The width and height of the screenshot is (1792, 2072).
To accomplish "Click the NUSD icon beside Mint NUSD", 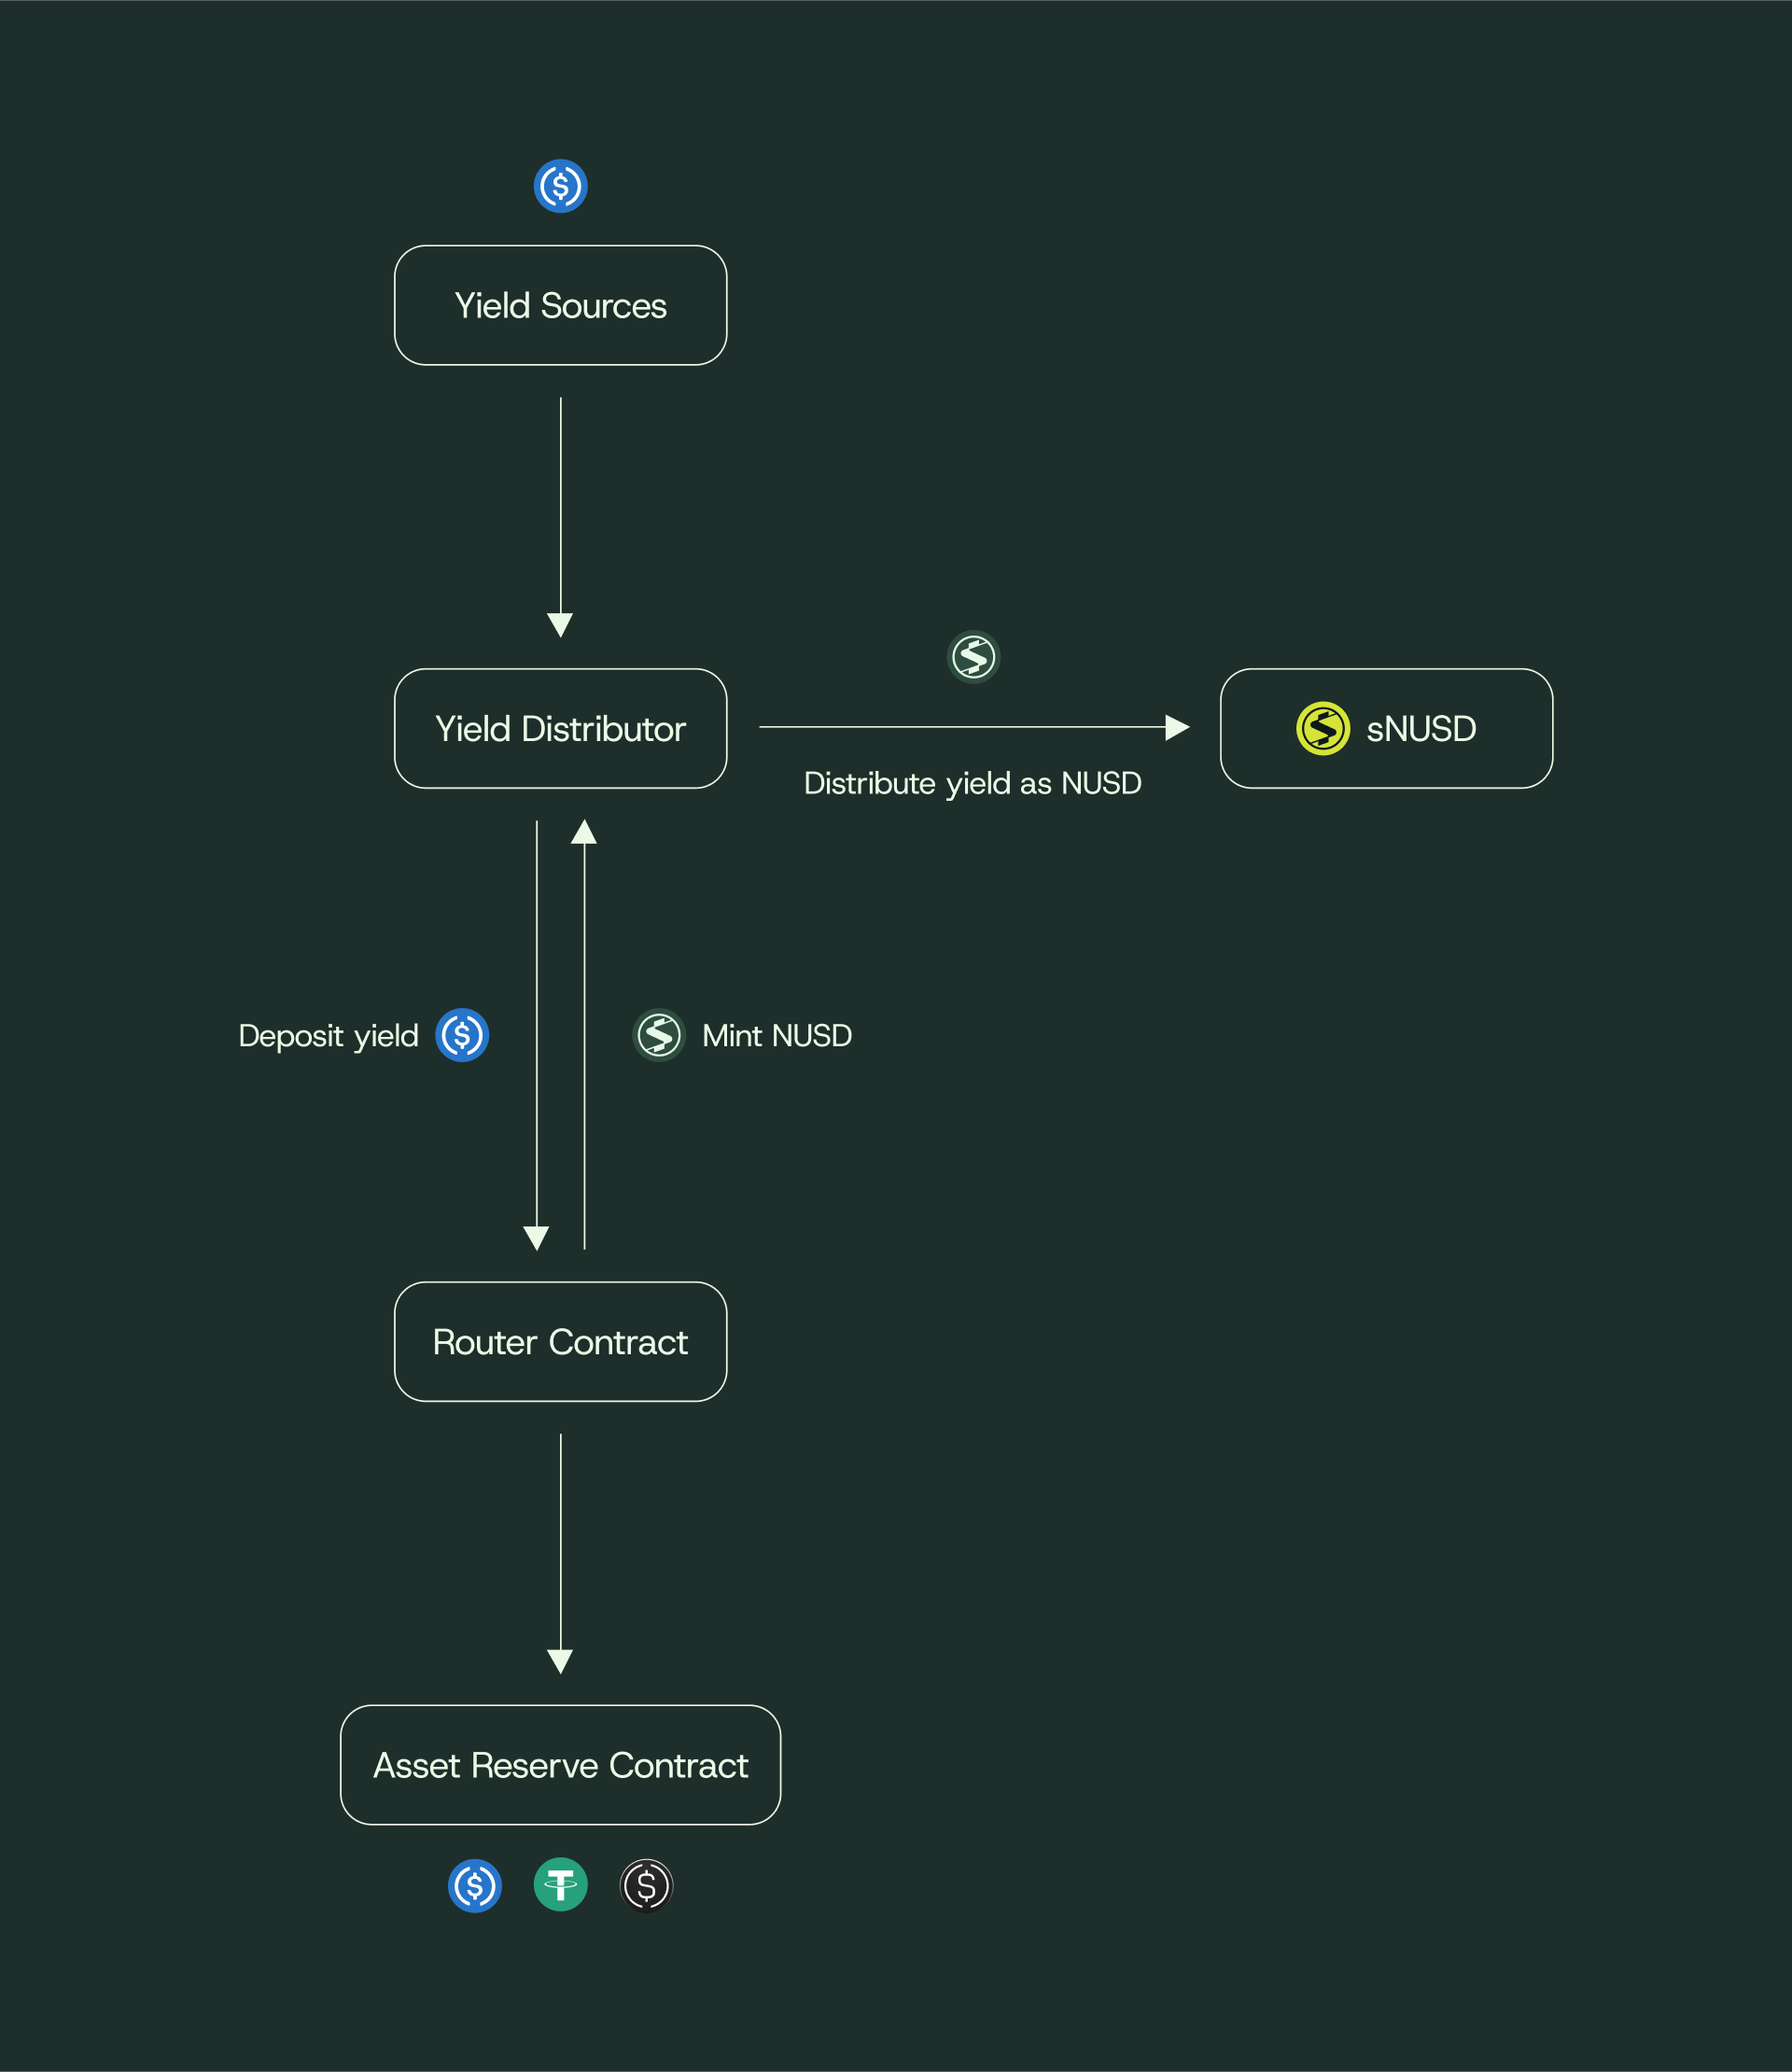I will pos(659,1035).
